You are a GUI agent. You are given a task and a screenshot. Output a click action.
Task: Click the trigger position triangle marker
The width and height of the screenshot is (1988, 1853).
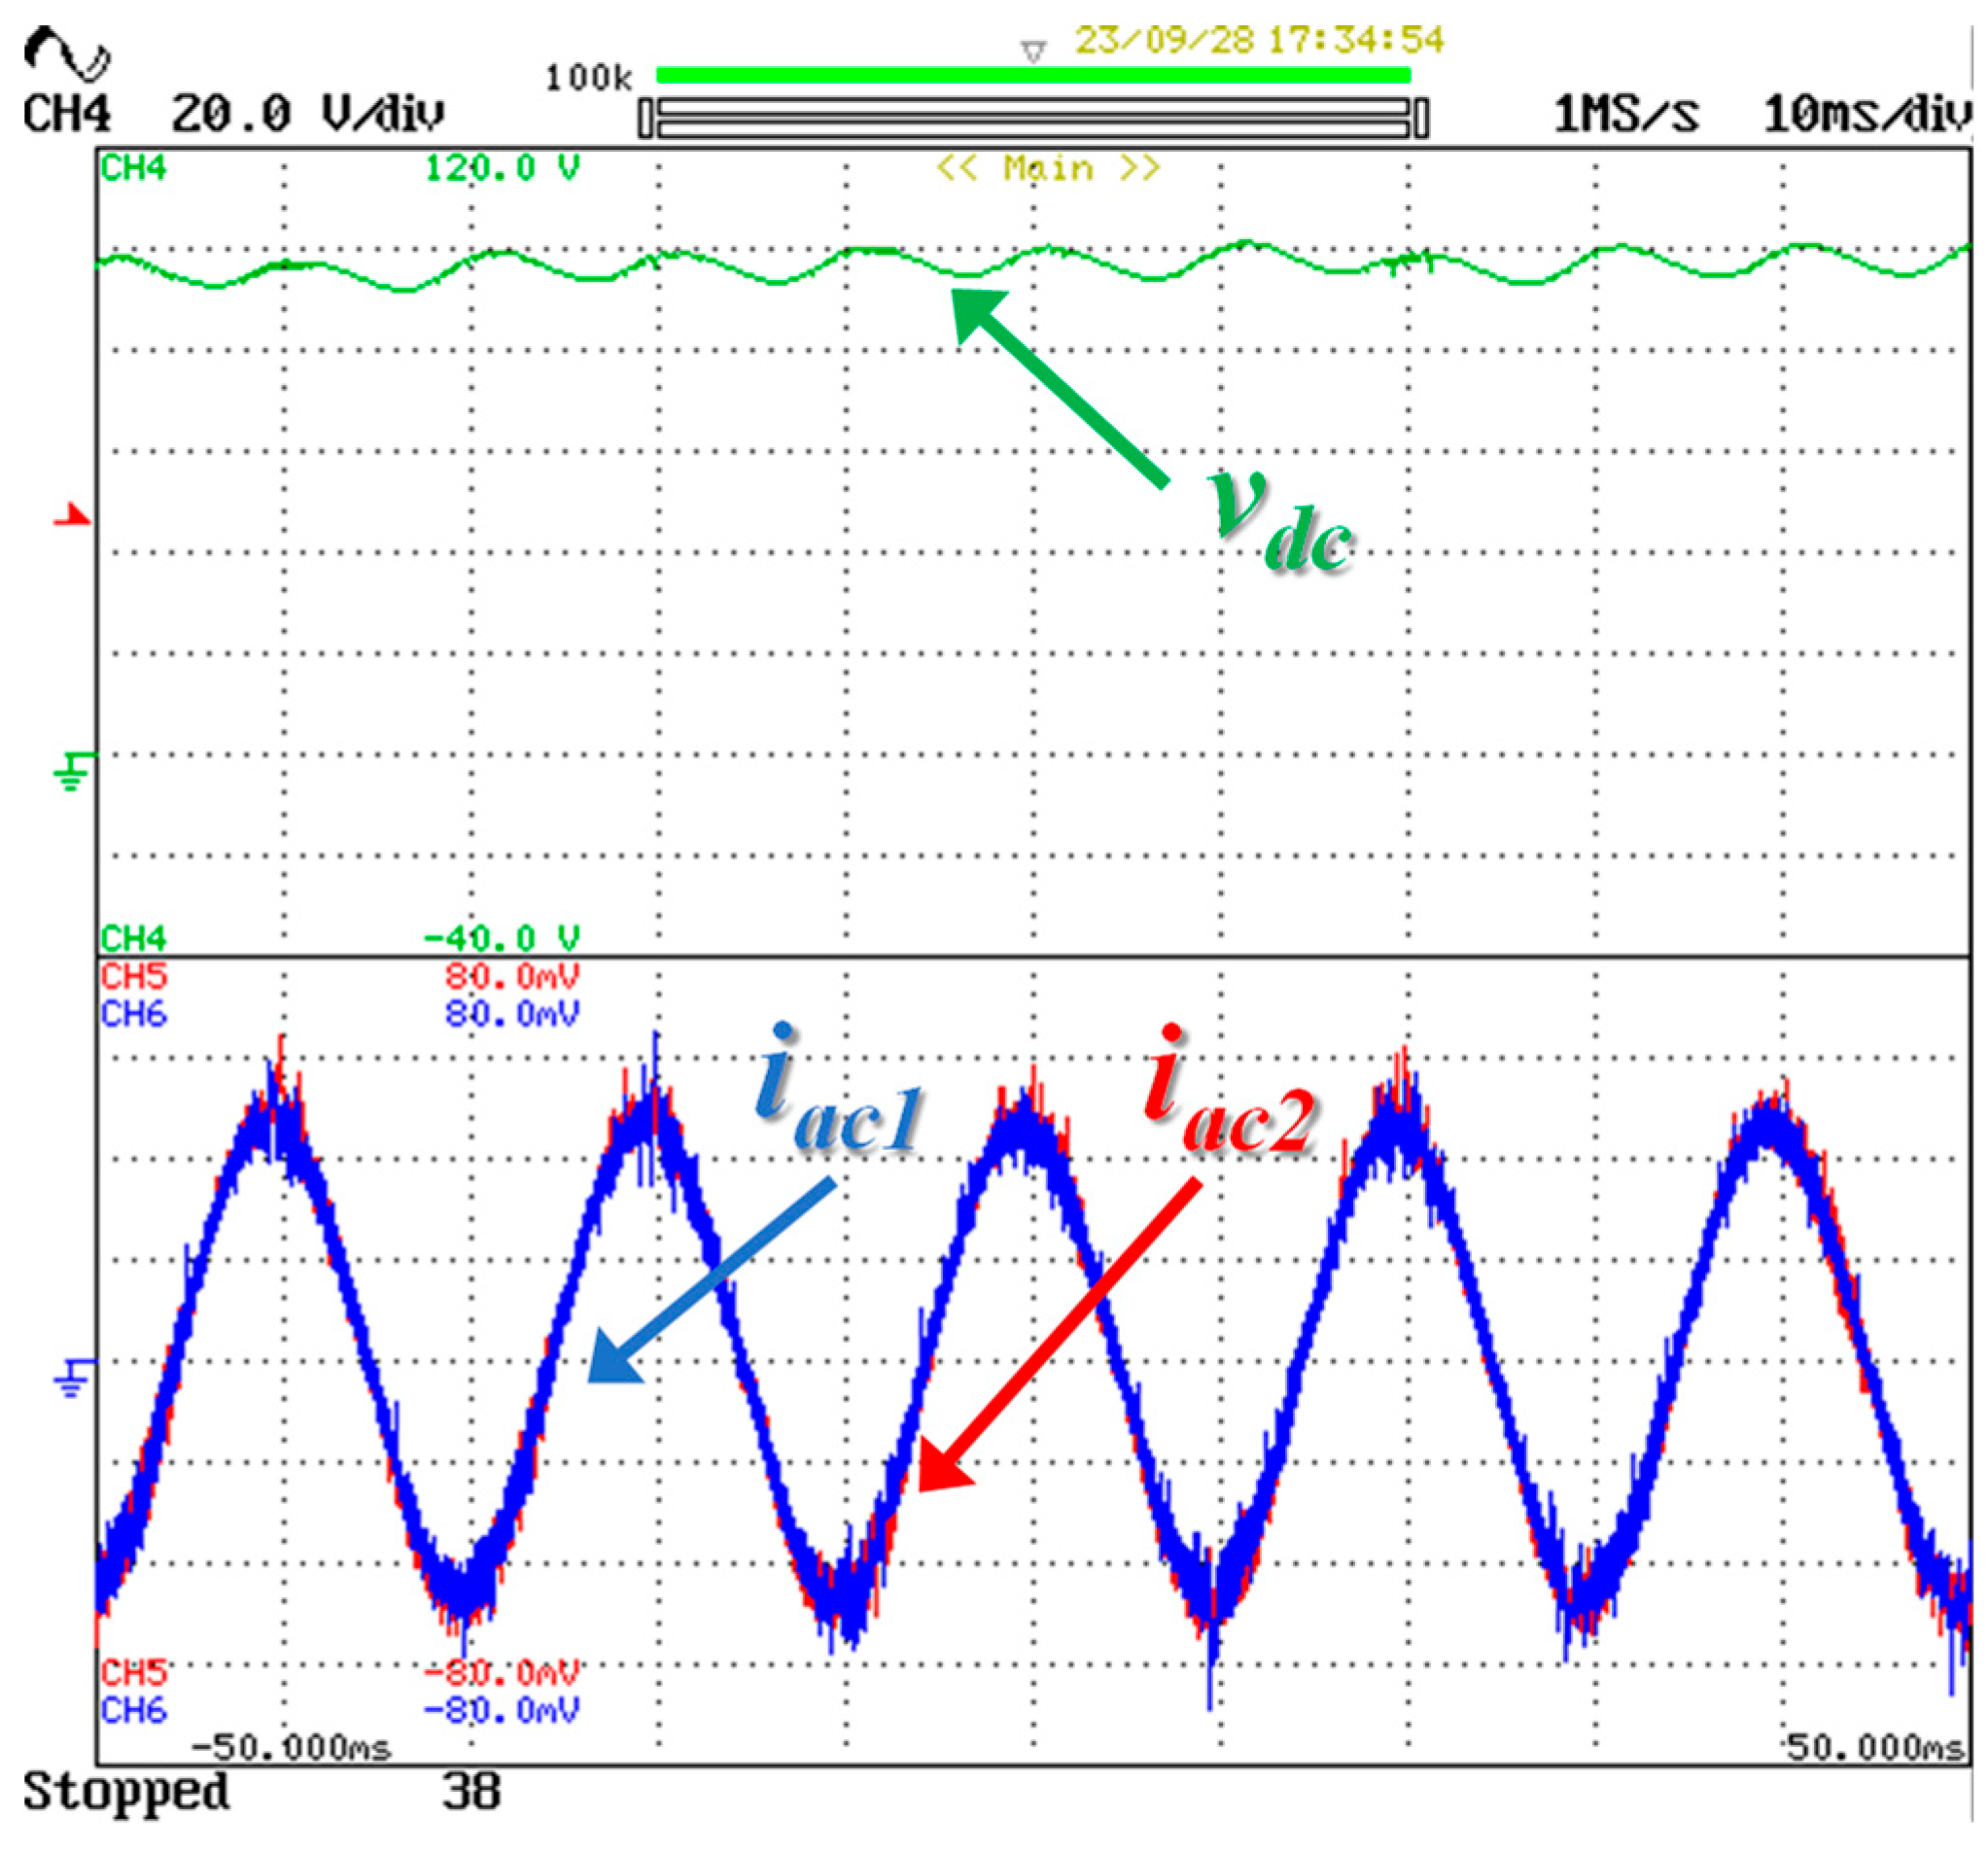click(x=1033, y=51)
